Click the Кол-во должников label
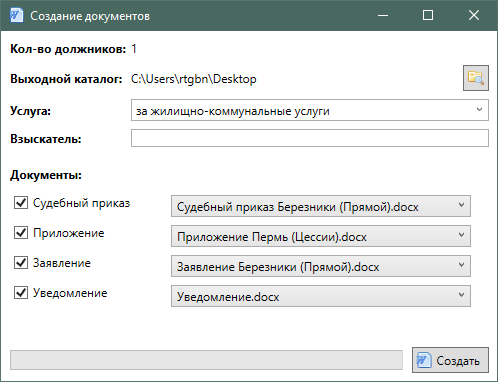498x382 pixels. pyautogui.click(x=68, y=49)
